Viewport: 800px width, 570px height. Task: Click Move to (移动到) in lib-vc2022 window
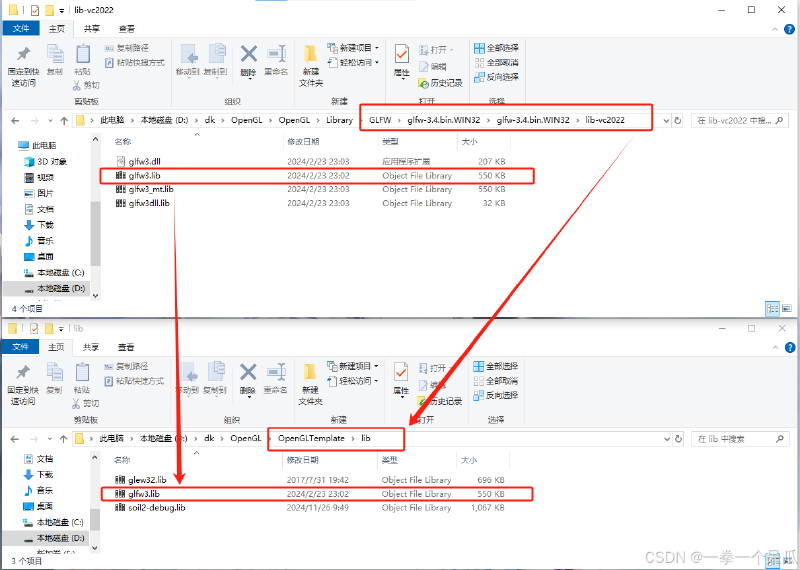click(187, 60)
